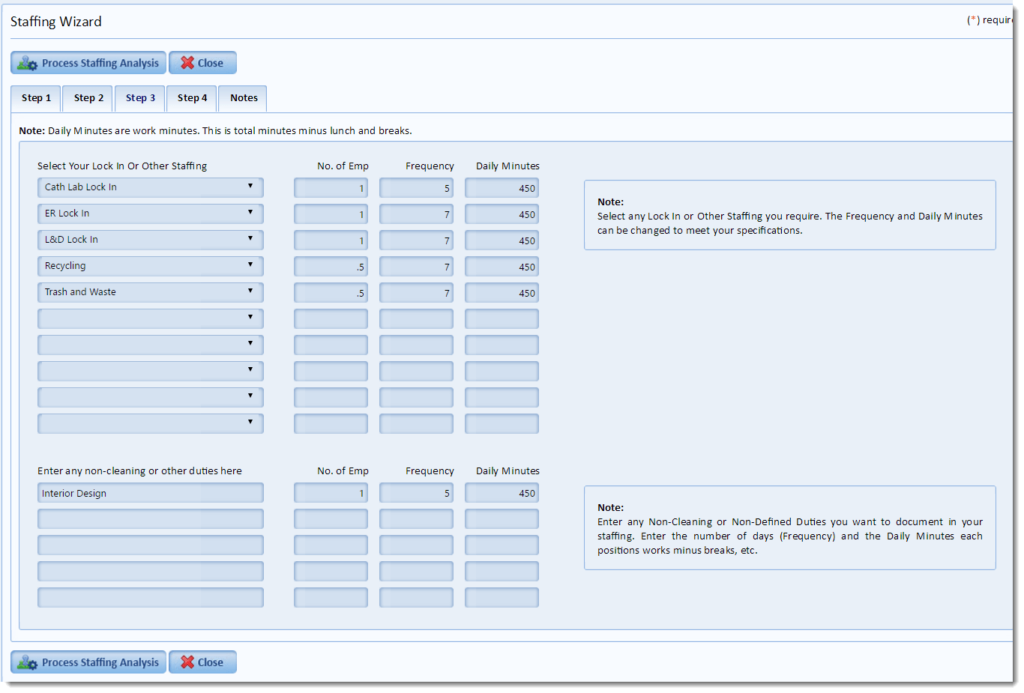This screenshot has height=693, width=1024.
Task: Open the L&D Lock In dropdown
Action: pyautogui.click(x=150, y=240)
